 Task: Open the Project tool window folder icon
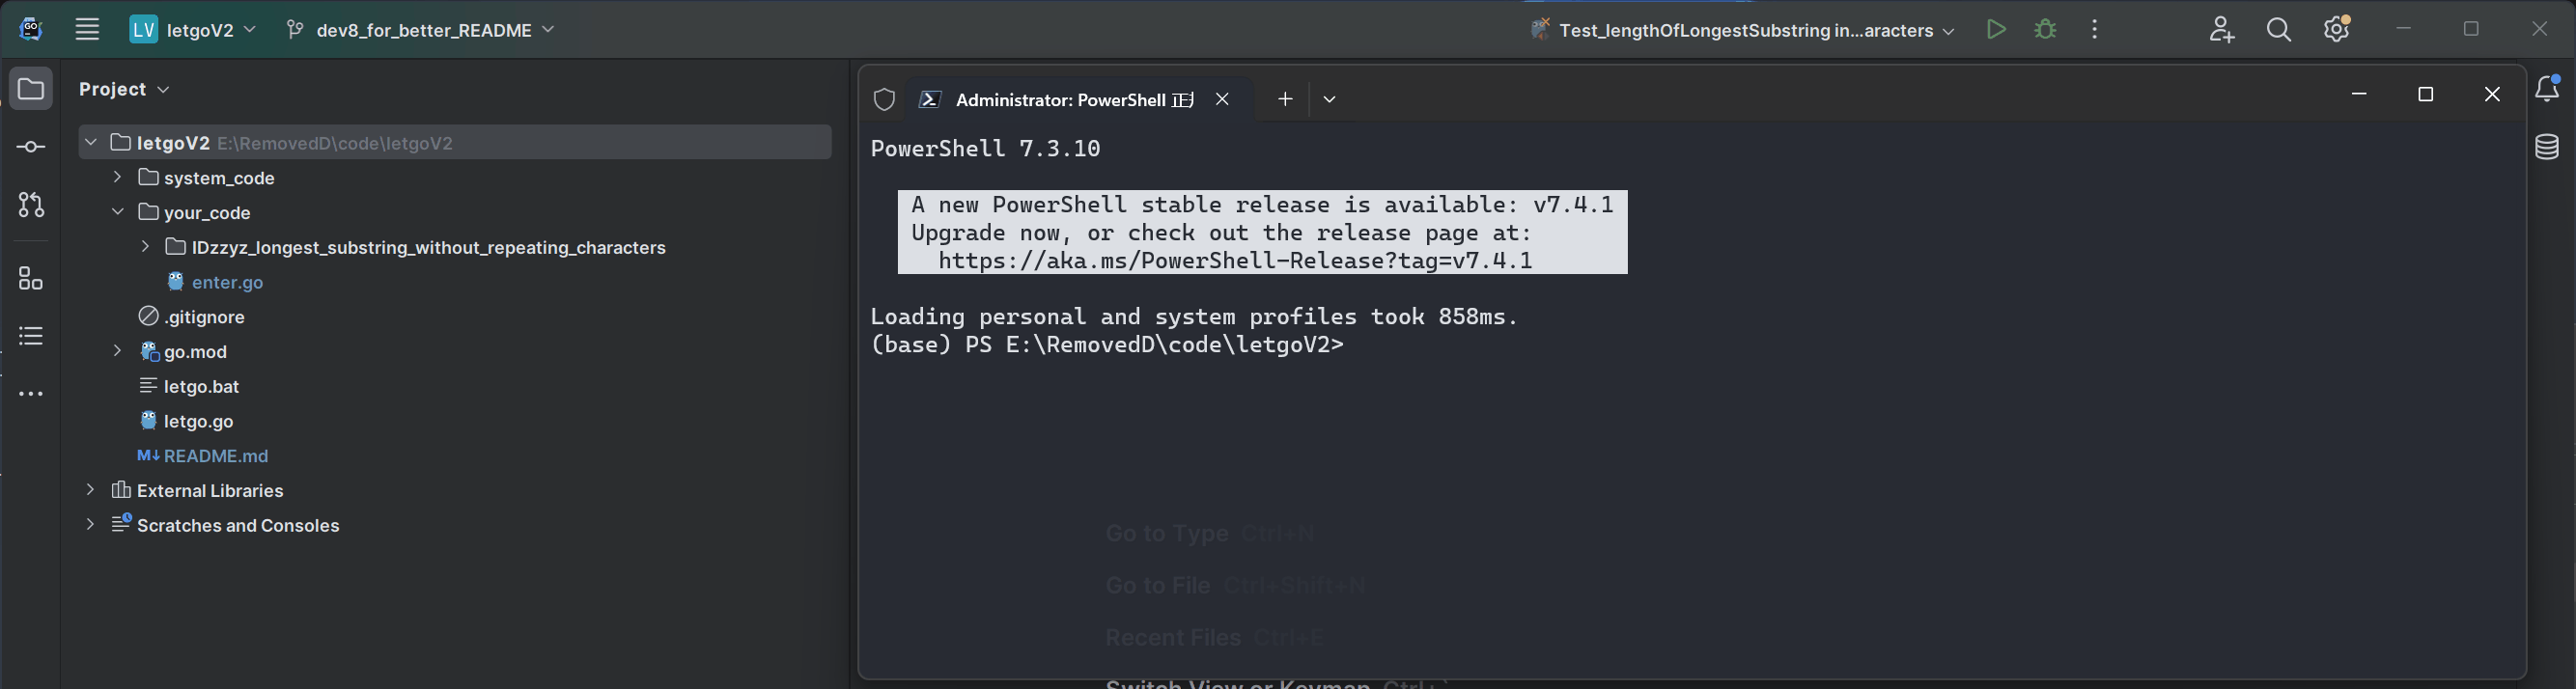click(31, 89)
